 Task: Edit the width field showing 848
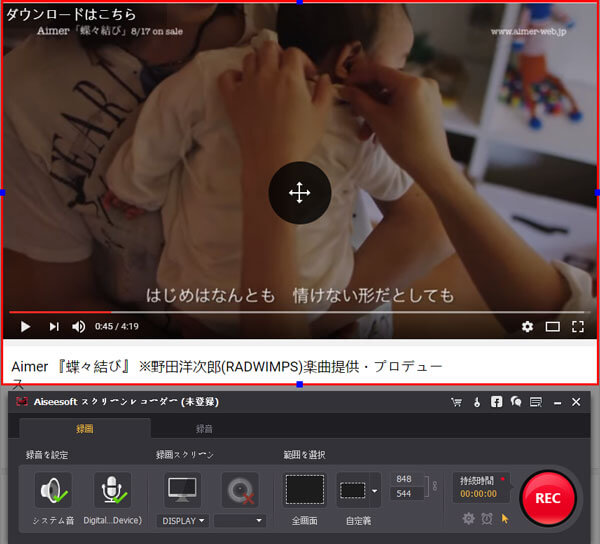[407, 479]
